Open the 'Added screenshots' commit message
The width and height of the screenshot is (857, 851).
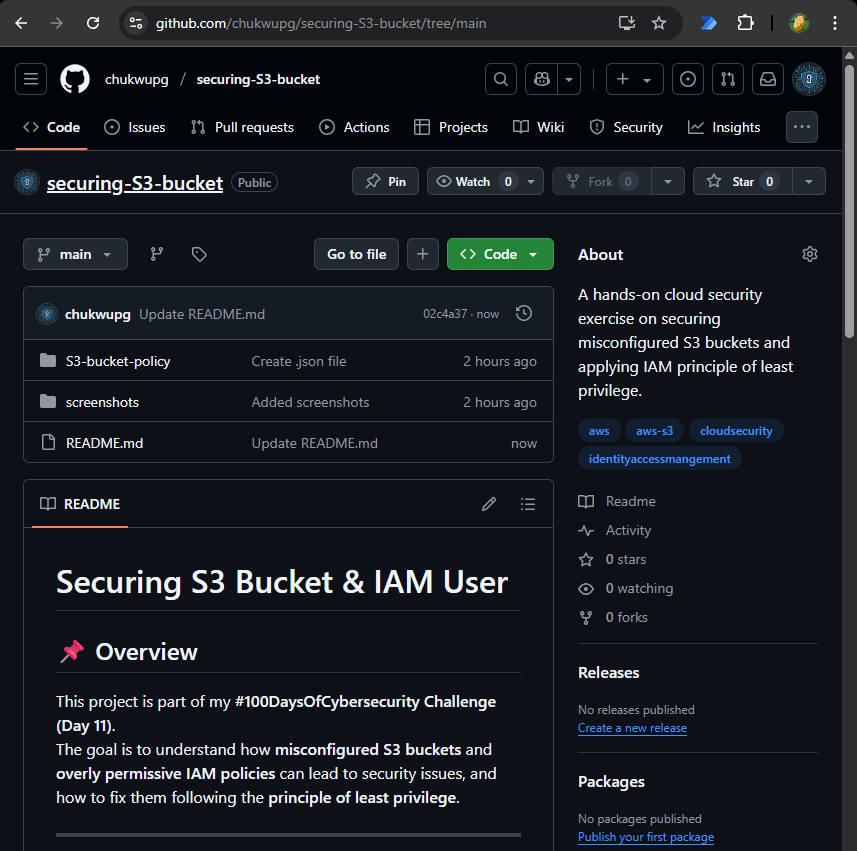coord(310,402)
